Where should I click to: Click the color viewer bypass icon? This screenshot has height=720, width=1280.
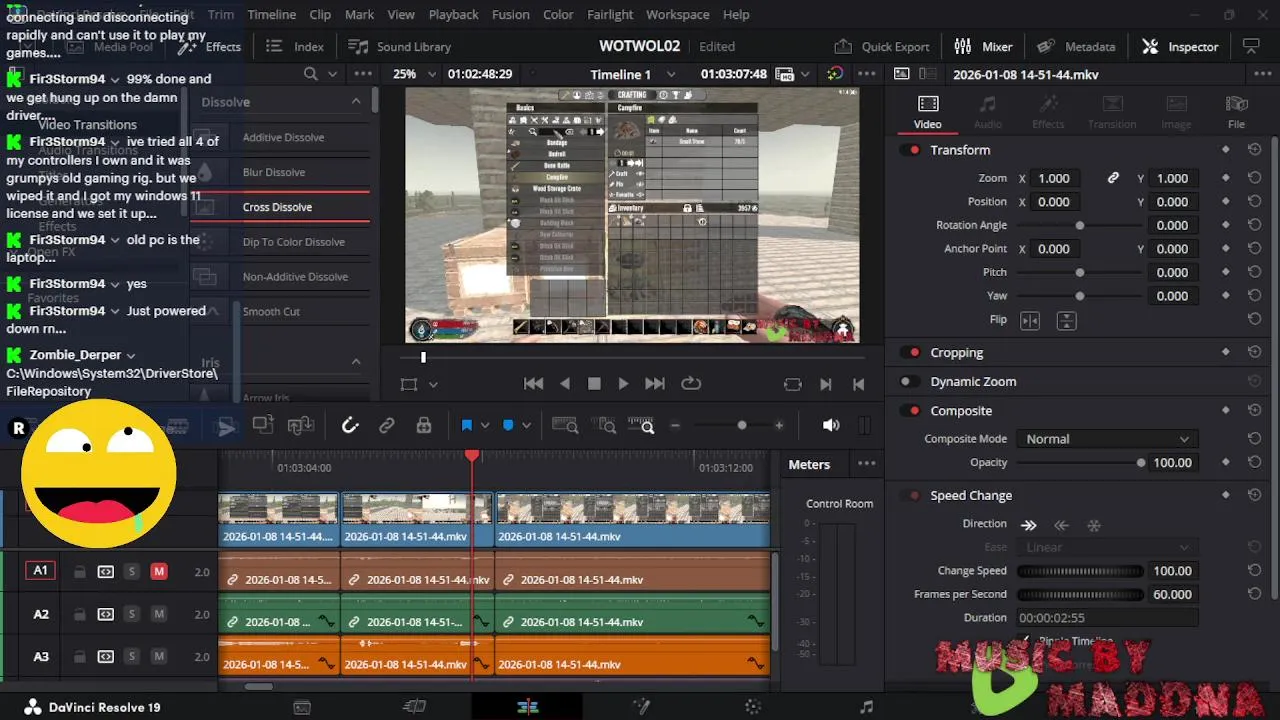(x=835, y=74)
